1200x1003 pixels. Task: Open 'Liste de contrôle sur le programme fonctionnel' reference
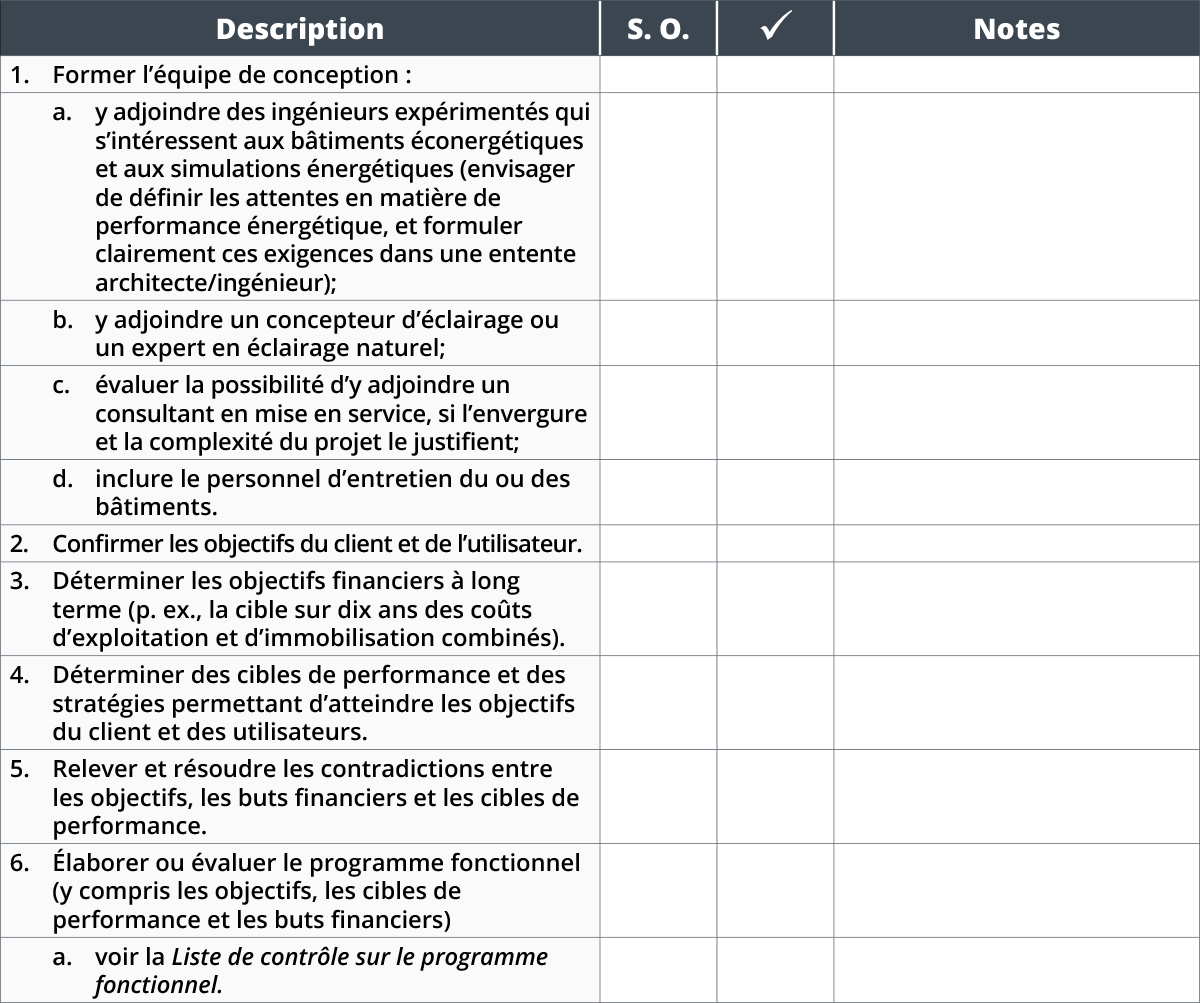coord(321,971)
